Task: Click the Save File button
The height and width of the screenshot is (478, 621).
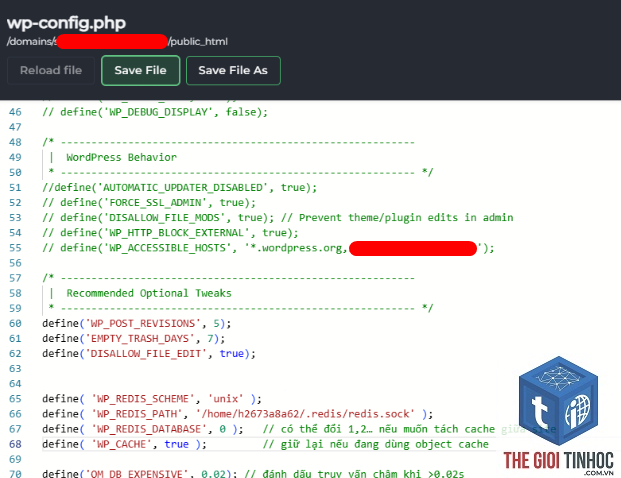Action: (141, 70)
